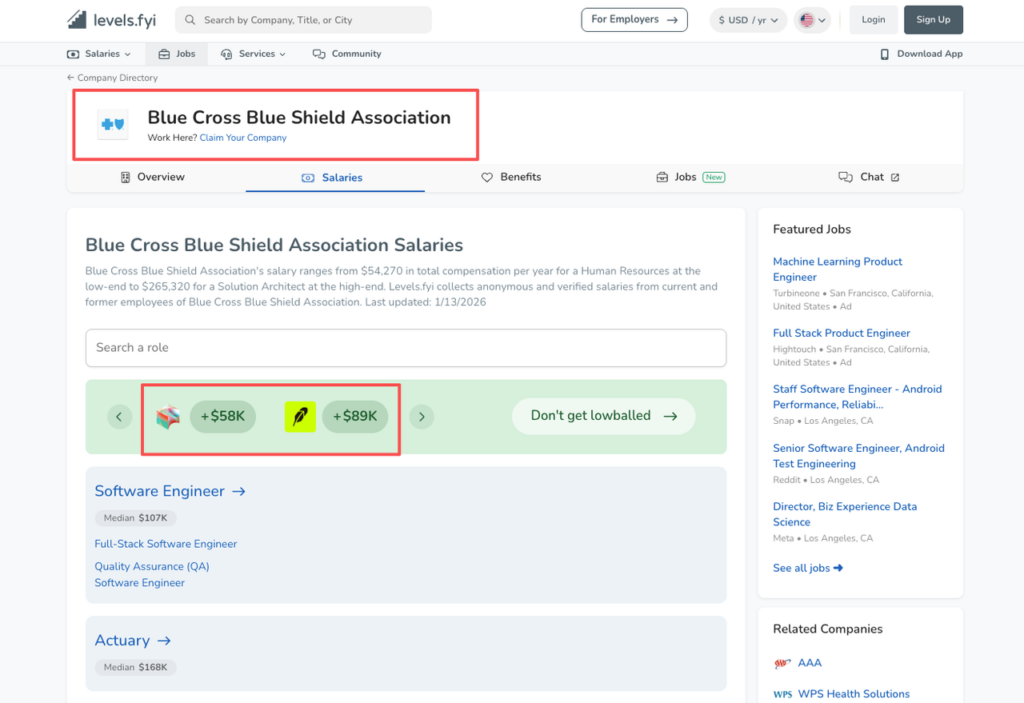
Task: Click the Community chat bubble icon
Action: click(318, 53)
